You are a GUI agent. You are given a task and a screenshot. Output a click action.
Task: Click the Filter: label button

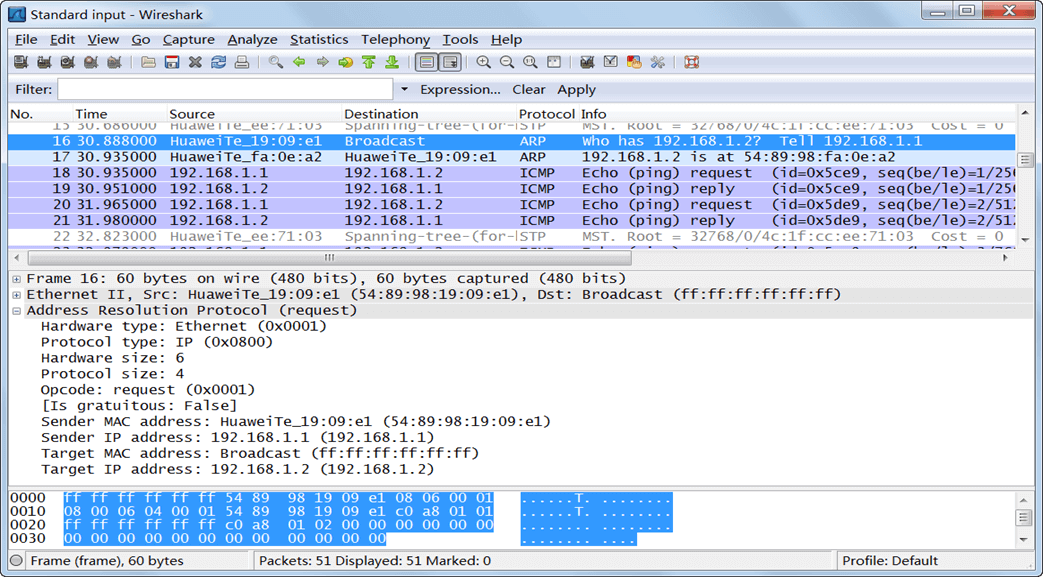[x=33, y=89]
